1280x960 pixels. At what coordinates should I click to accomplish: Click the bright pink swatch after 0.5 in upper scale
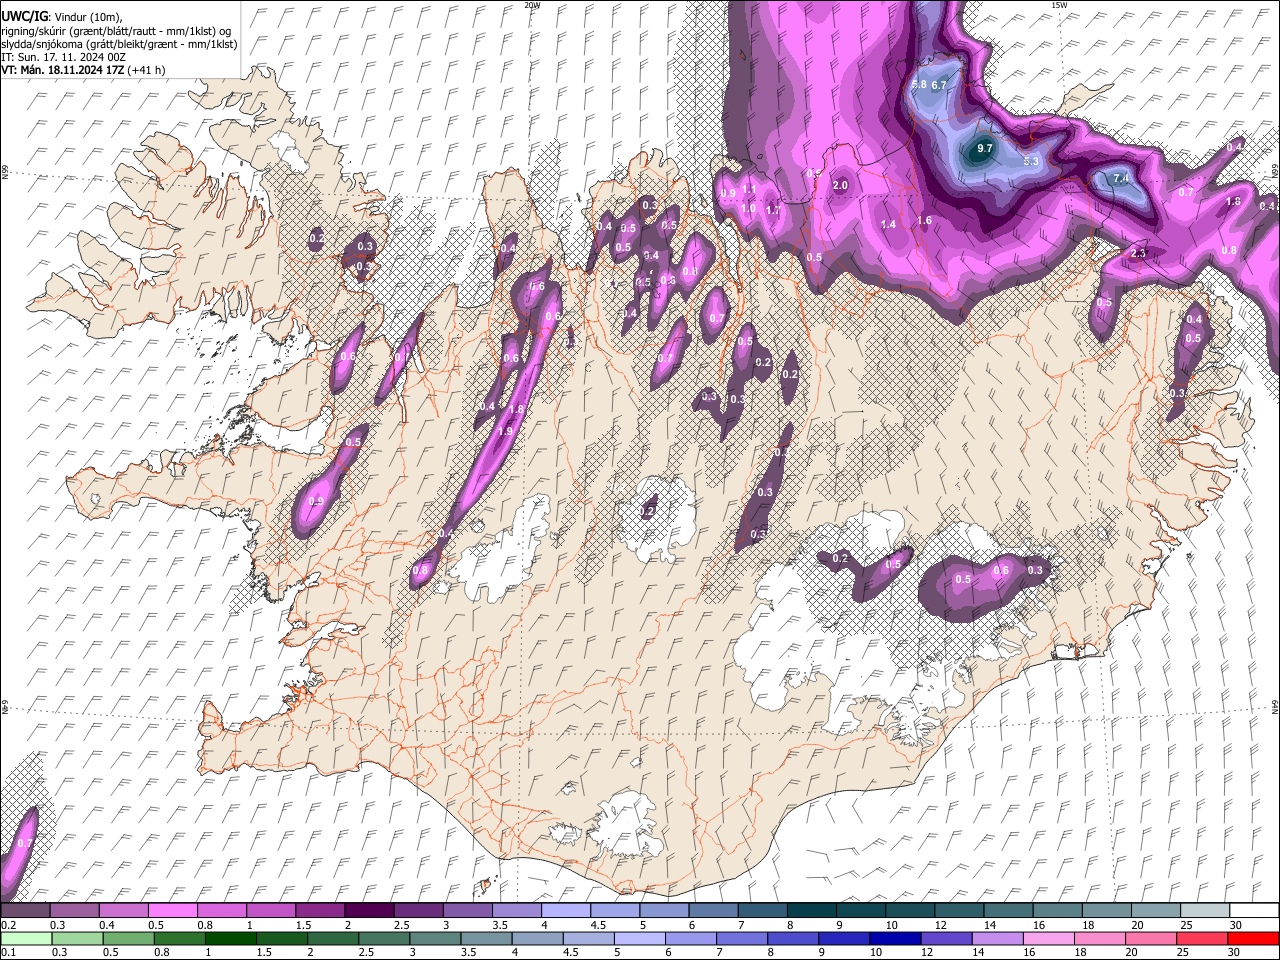tap(173, 910)
